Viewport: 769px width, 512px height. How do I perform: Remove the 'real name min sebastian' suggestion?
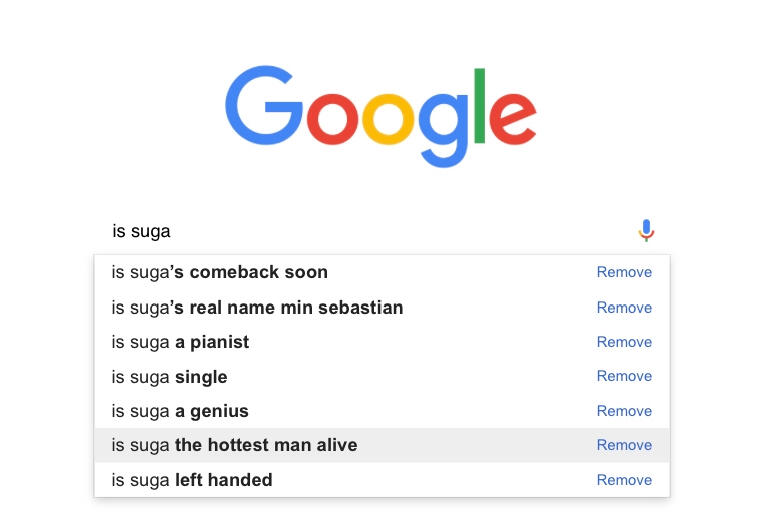pos(624,307)
